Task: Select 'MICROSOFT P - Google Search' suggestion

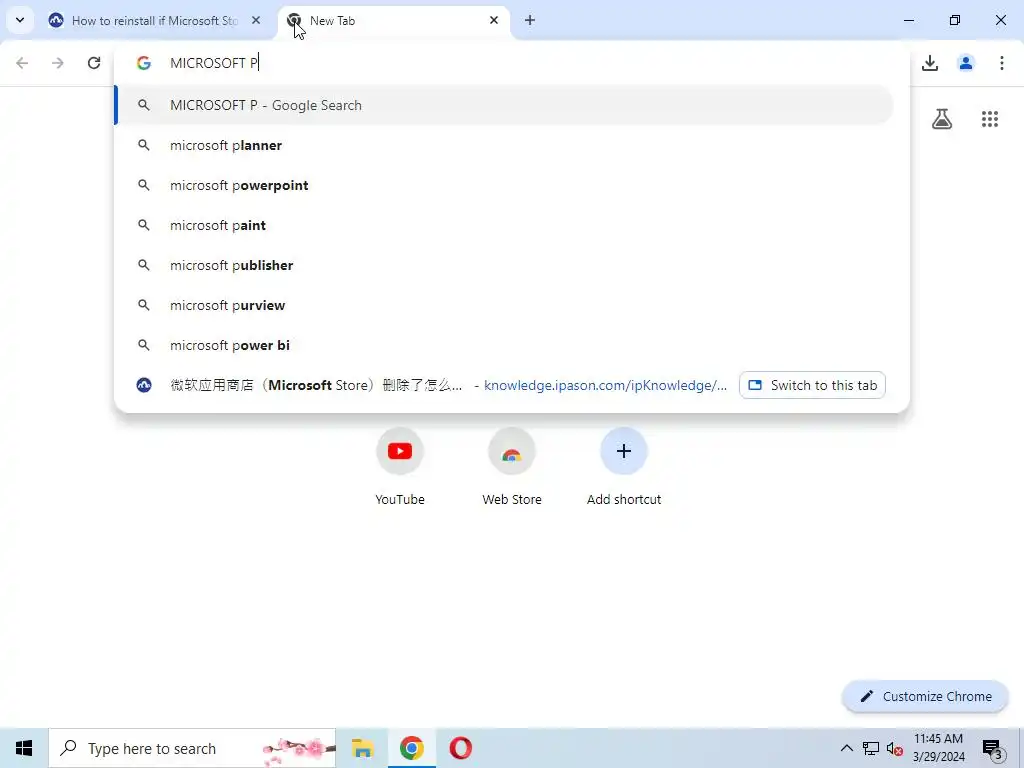Action: click(x=504, y=105)
